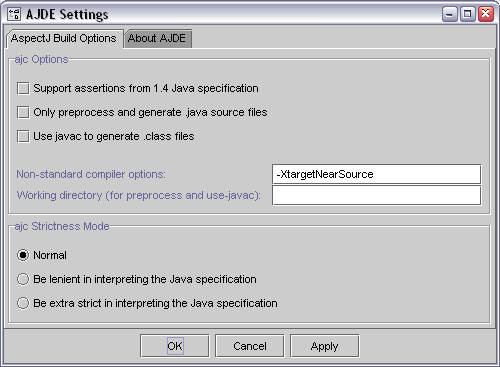Image resolution: width=500 pixels, height=367 pixels.
Task: Click the Non-standard compiler options field
Action: (376, 174)
